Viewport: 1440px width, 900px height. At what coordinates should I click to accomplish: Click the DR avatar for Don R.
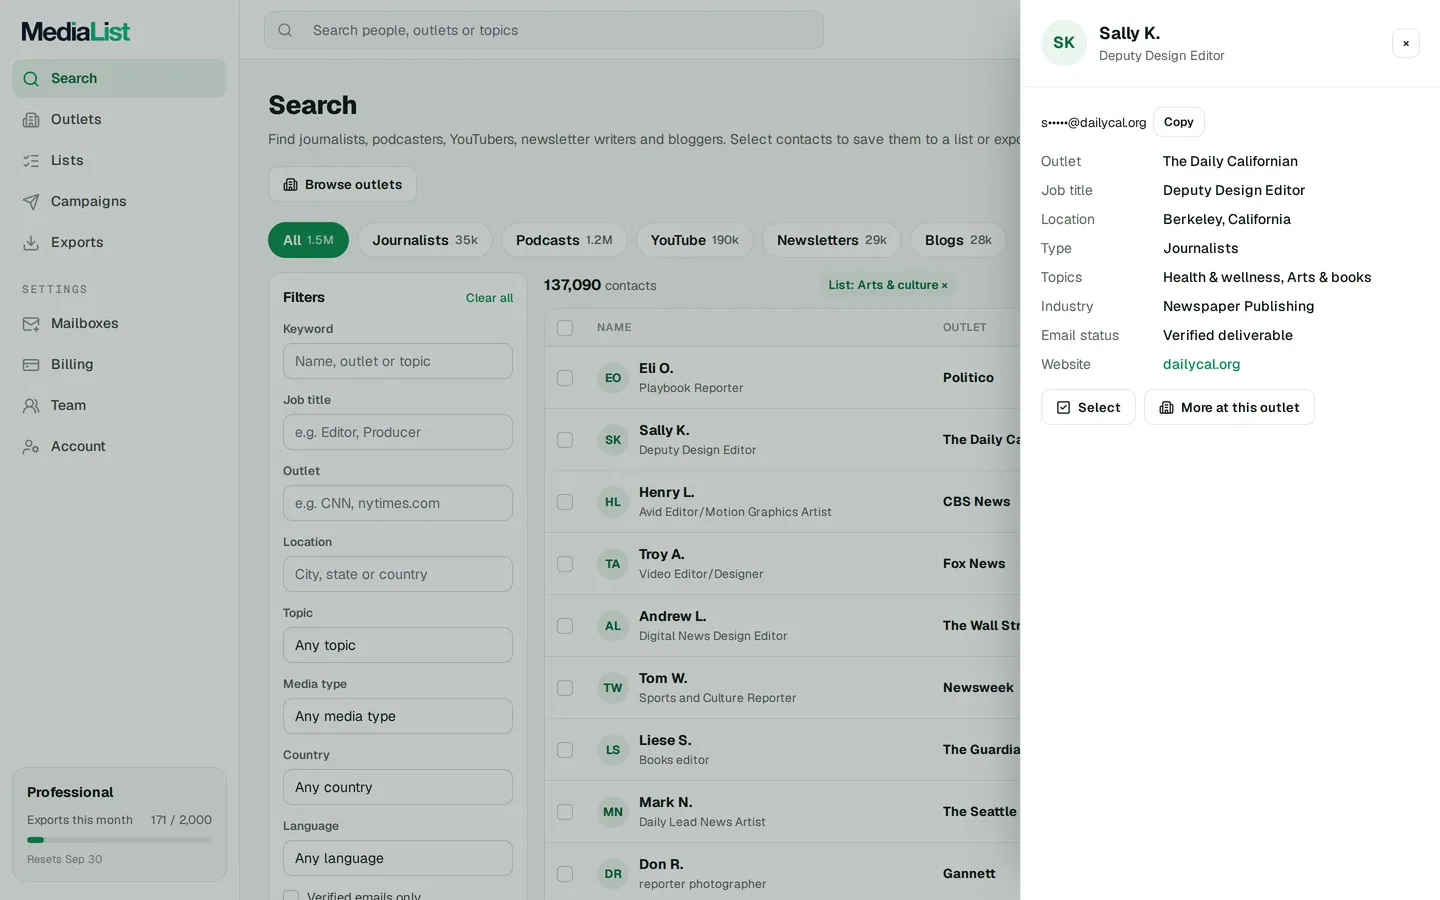[x=613, y=874]
